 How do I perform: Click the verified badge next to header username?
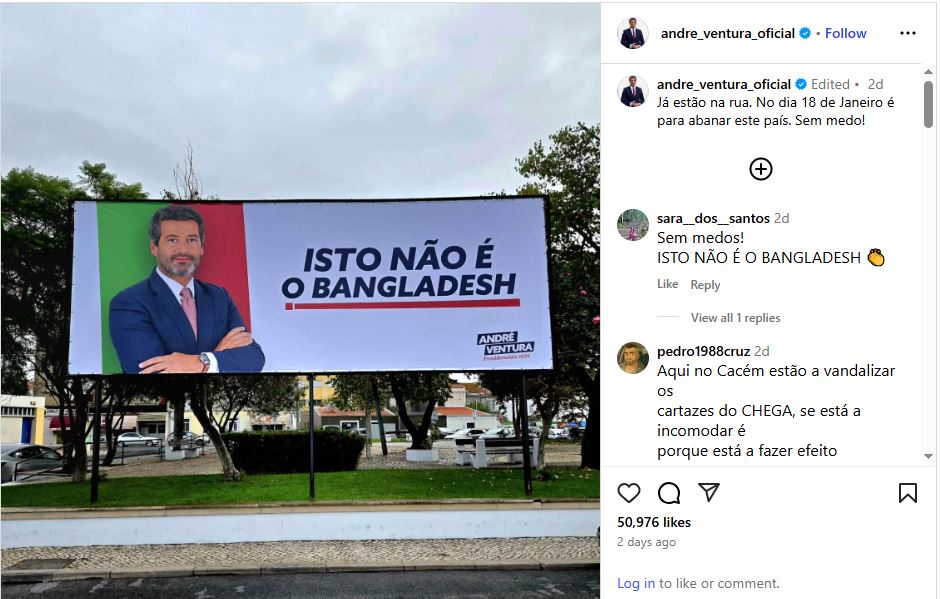pos(805,33)
